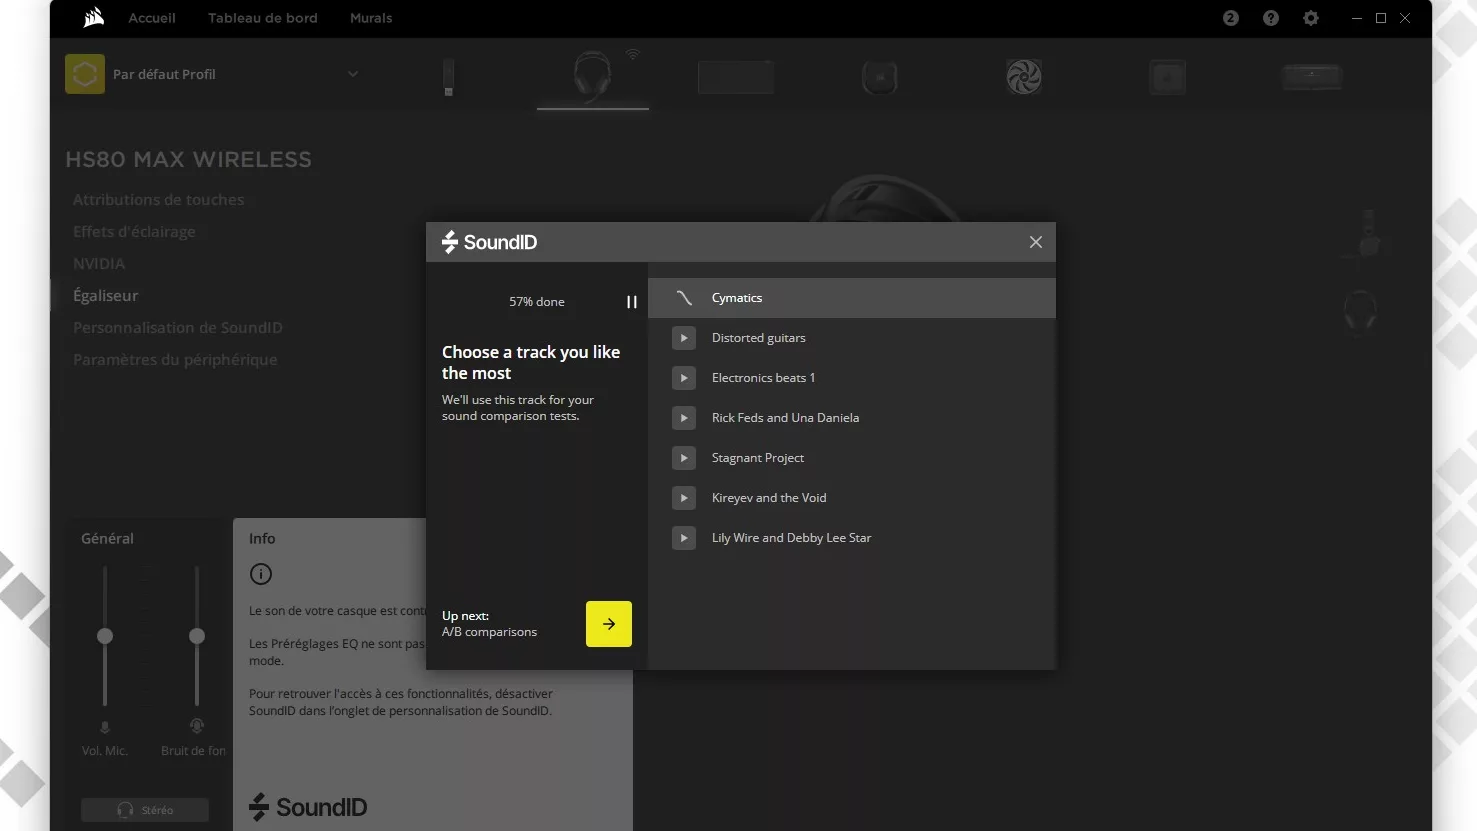
Task: Maximize the iCUE window
Action: pos(1381,18)
